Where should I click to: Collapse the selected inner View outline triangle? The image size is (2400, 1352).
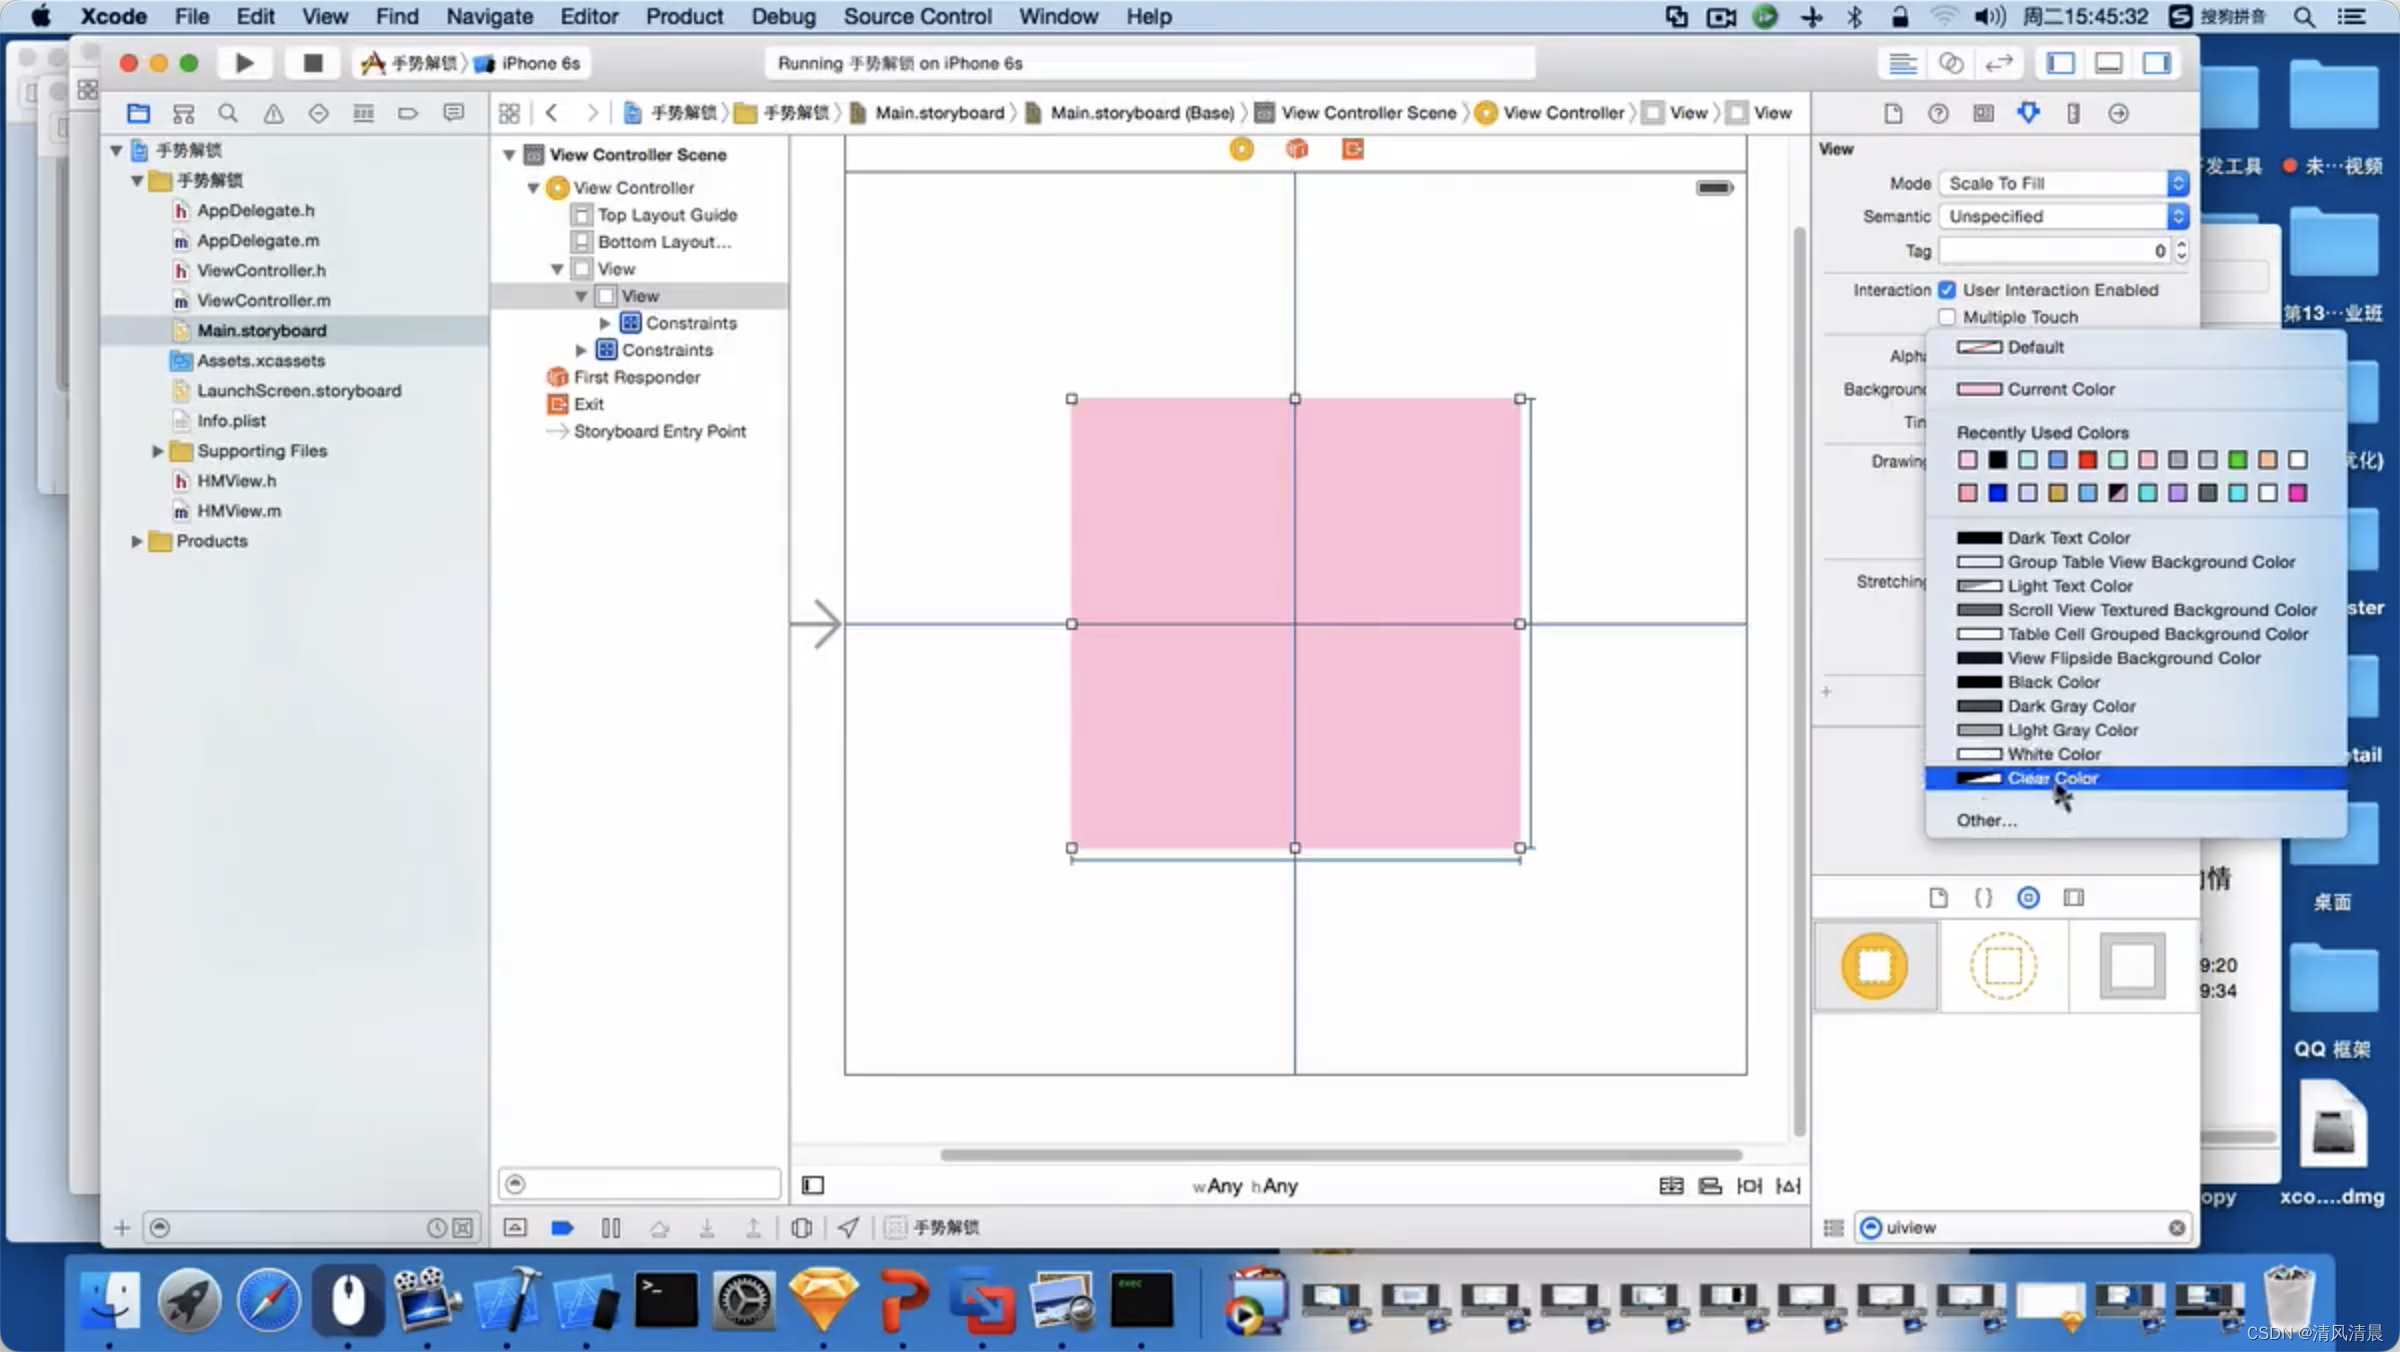(580, 296)
